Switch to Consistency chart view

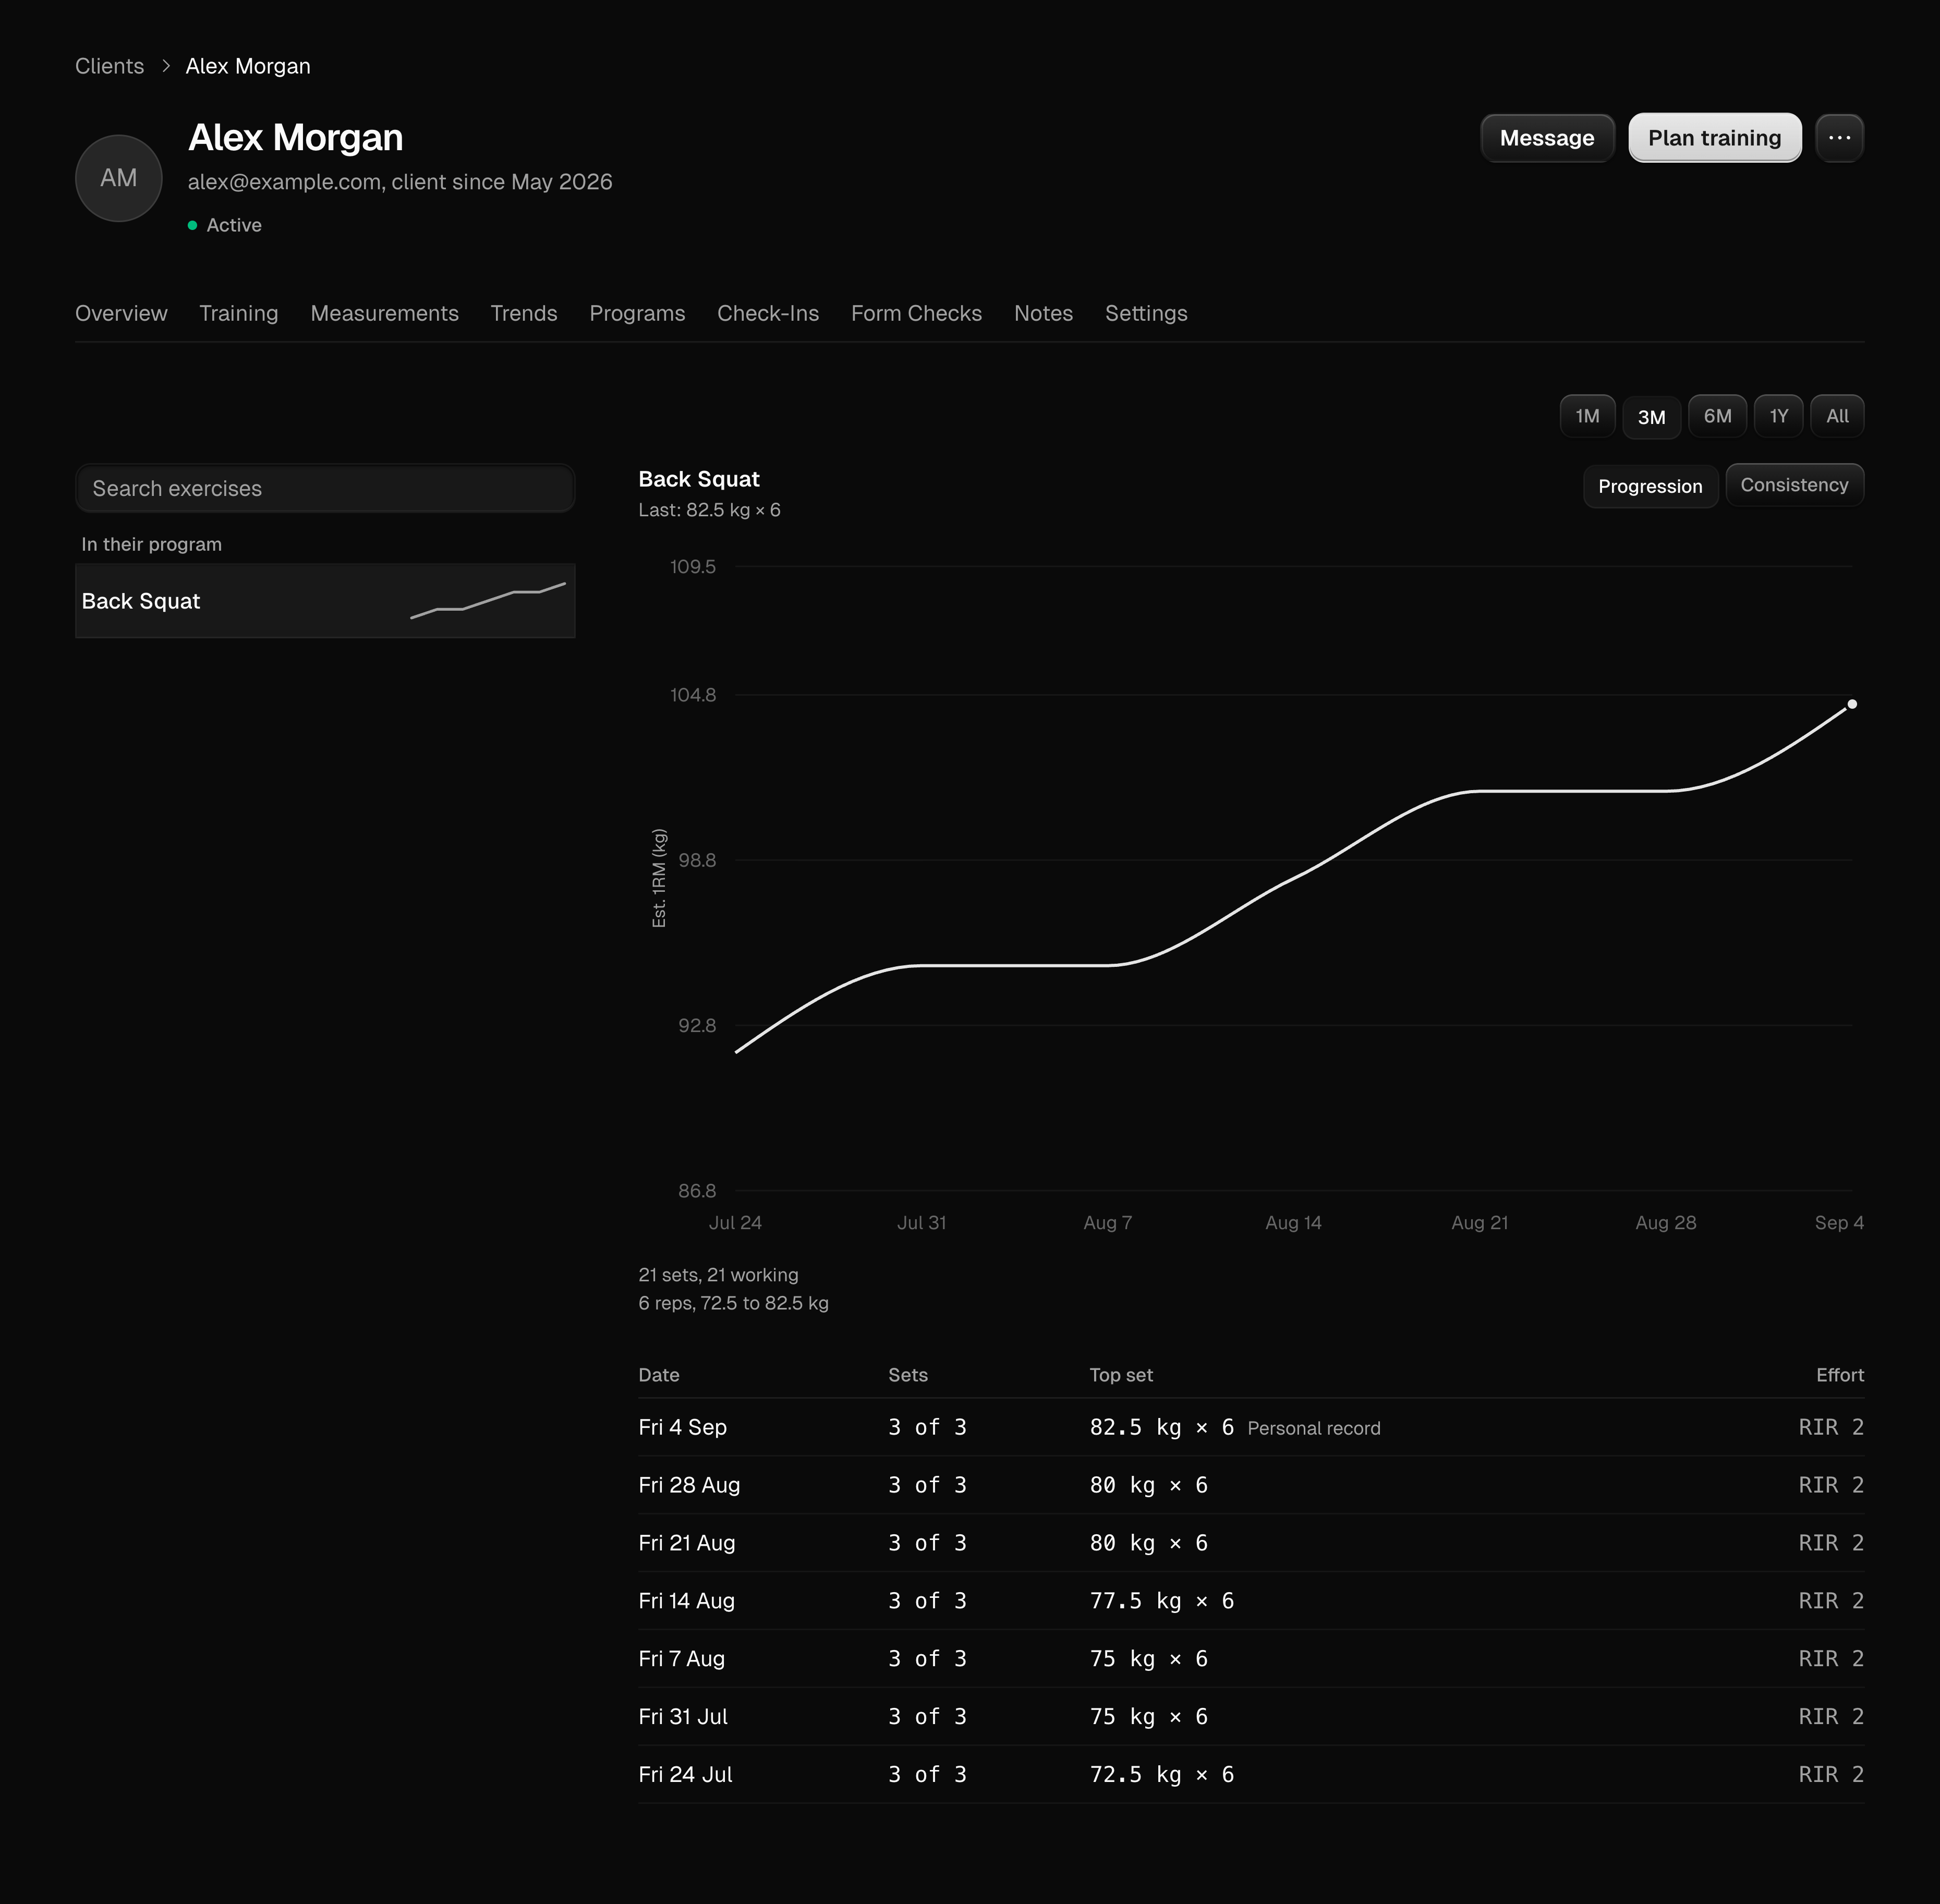coord(1794,485)
